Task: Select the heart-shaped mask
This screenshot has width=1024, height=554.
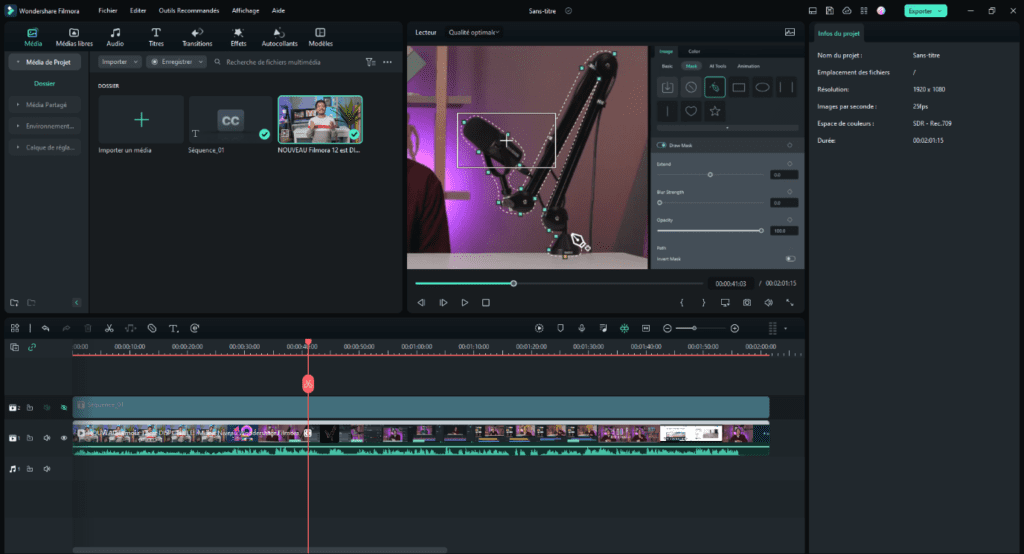Action: coord(690,111)
